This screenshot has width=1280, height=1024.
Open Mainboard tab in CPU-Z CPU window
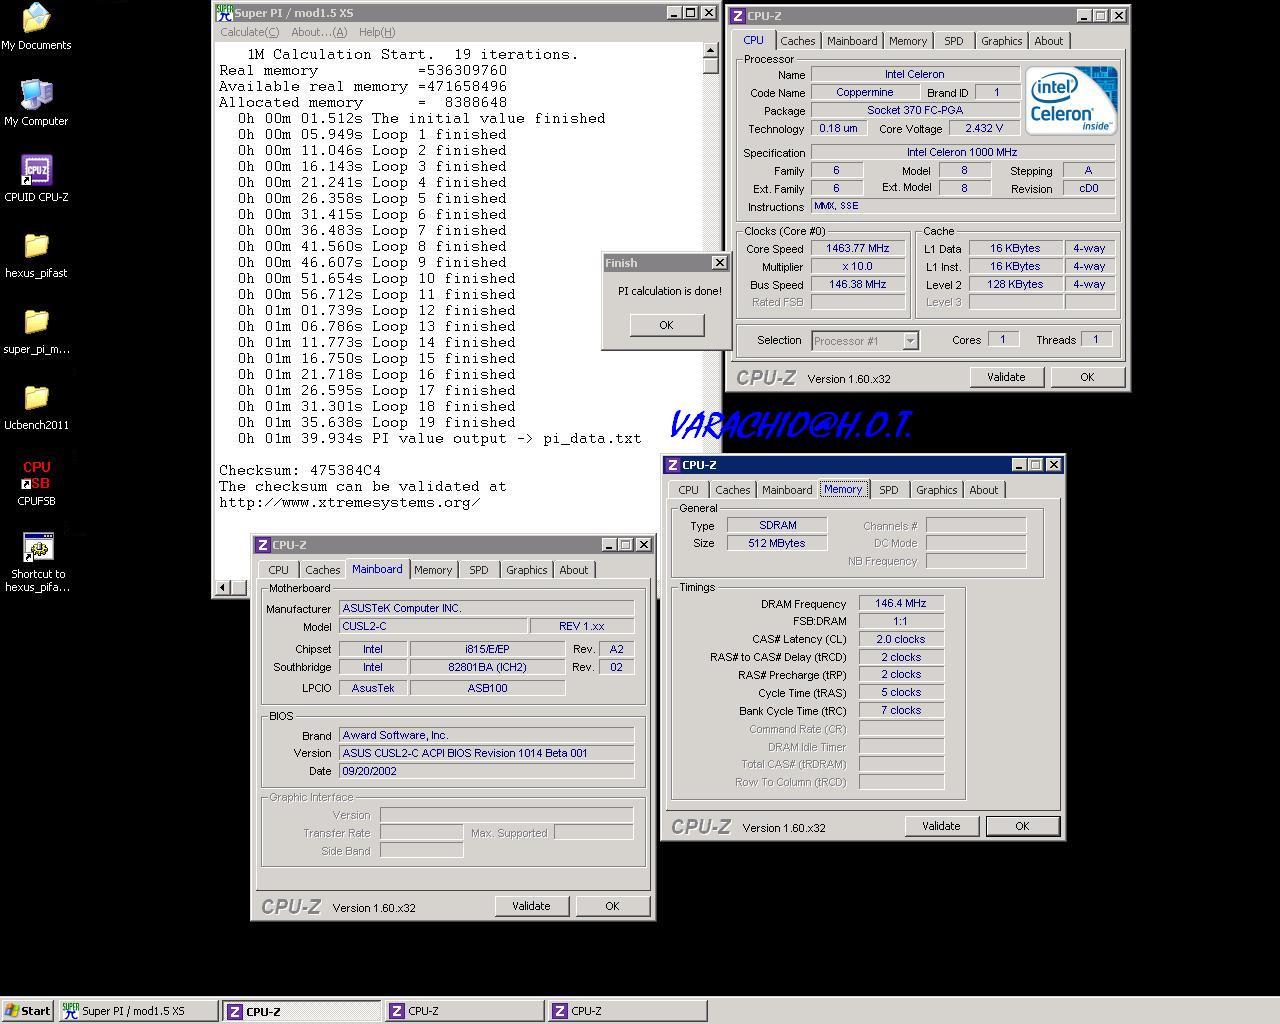click(x=852, y=41)
